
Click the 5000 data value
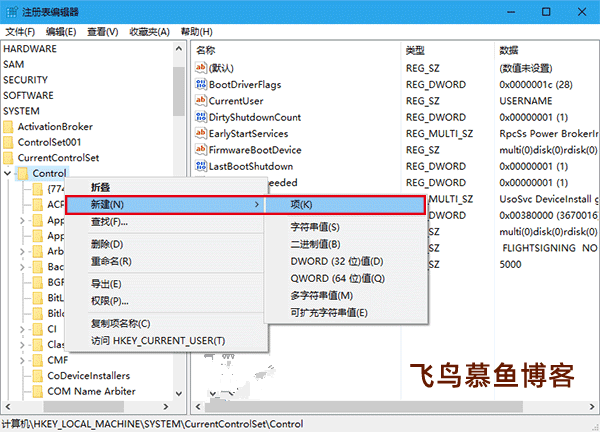point(510,264)
